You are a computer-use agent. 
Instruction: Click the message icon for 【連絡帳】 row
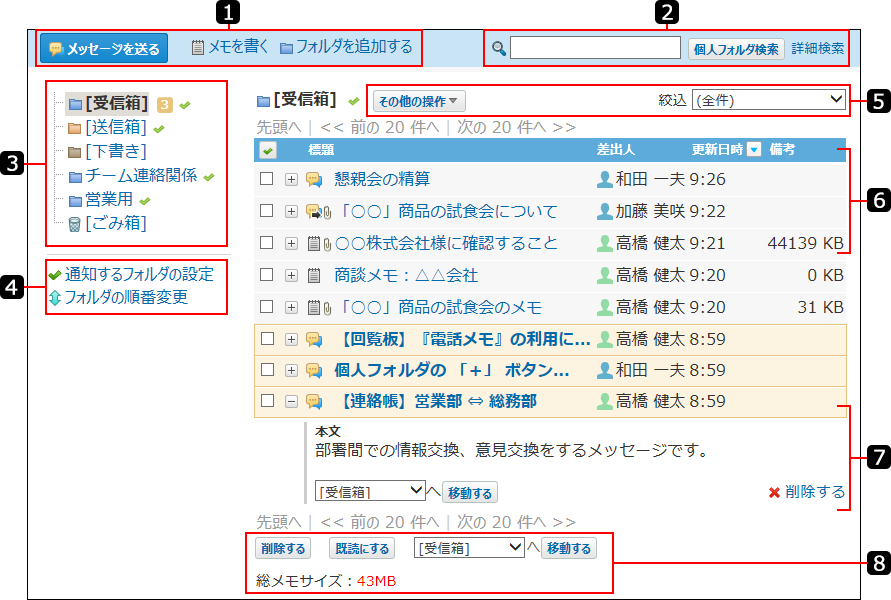(x=314, y=402)
